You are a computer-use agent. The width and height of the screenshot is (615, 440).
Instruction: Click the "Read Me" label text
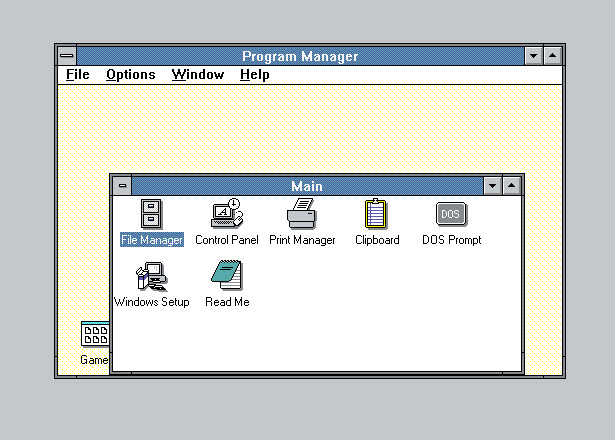click(227, 302)
